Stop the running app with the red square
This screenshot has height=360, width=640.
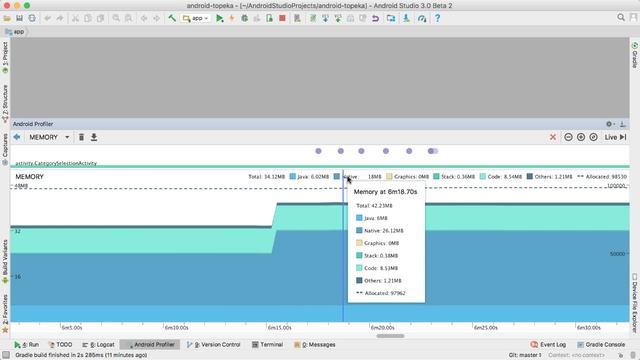[282, 18]
